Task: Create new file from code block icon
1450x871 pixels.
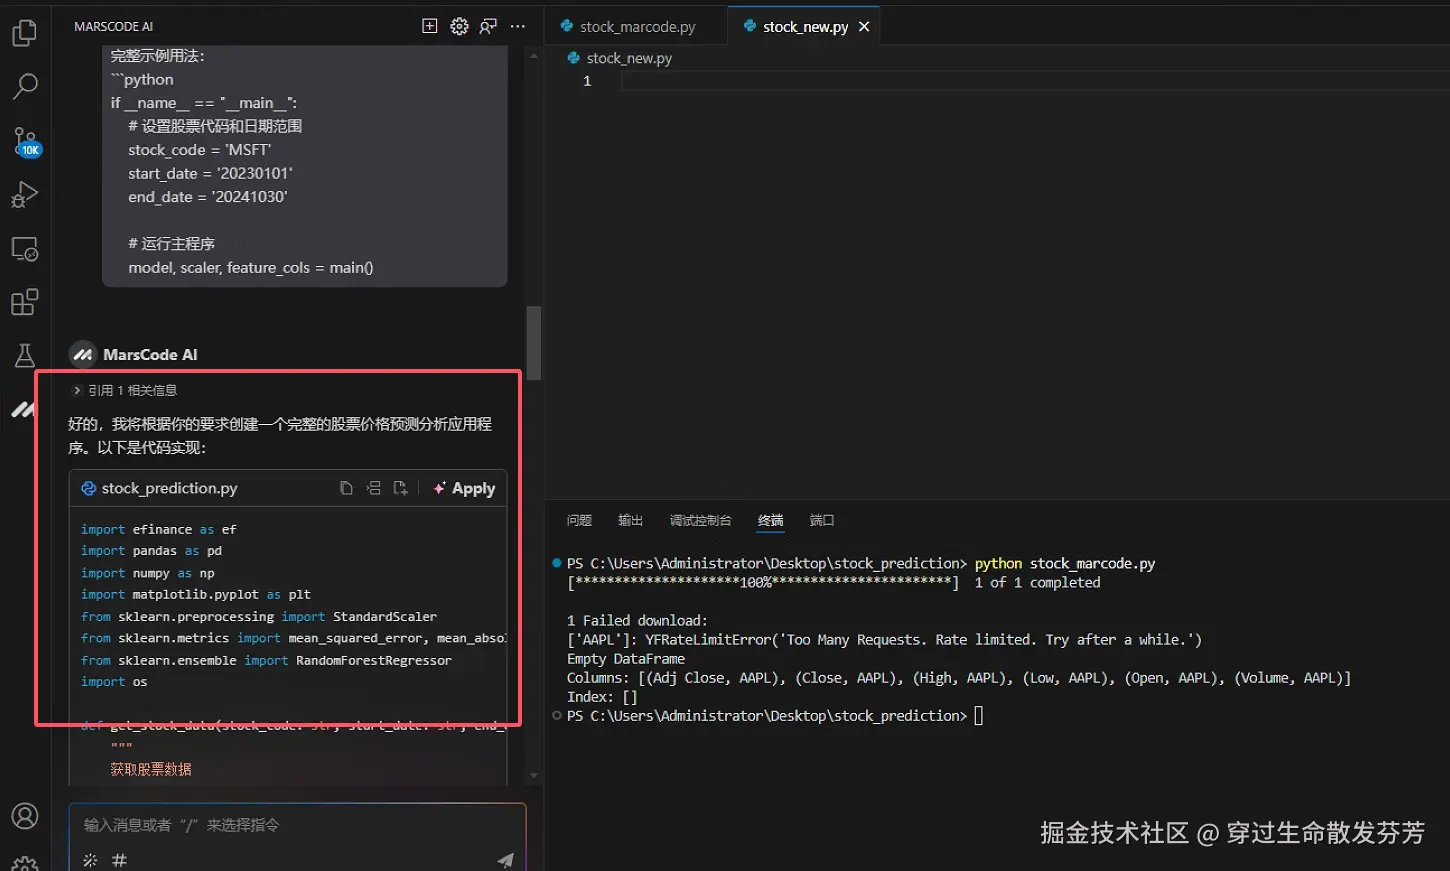Action: pos(400,488)
